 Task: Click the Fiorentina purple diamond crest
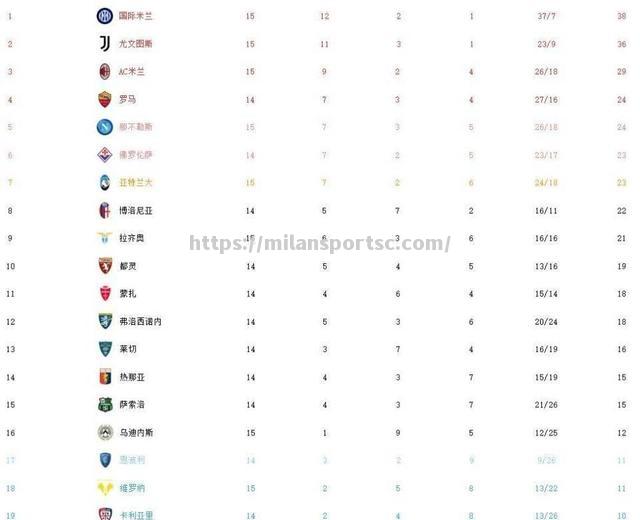[x=104, y=155]
